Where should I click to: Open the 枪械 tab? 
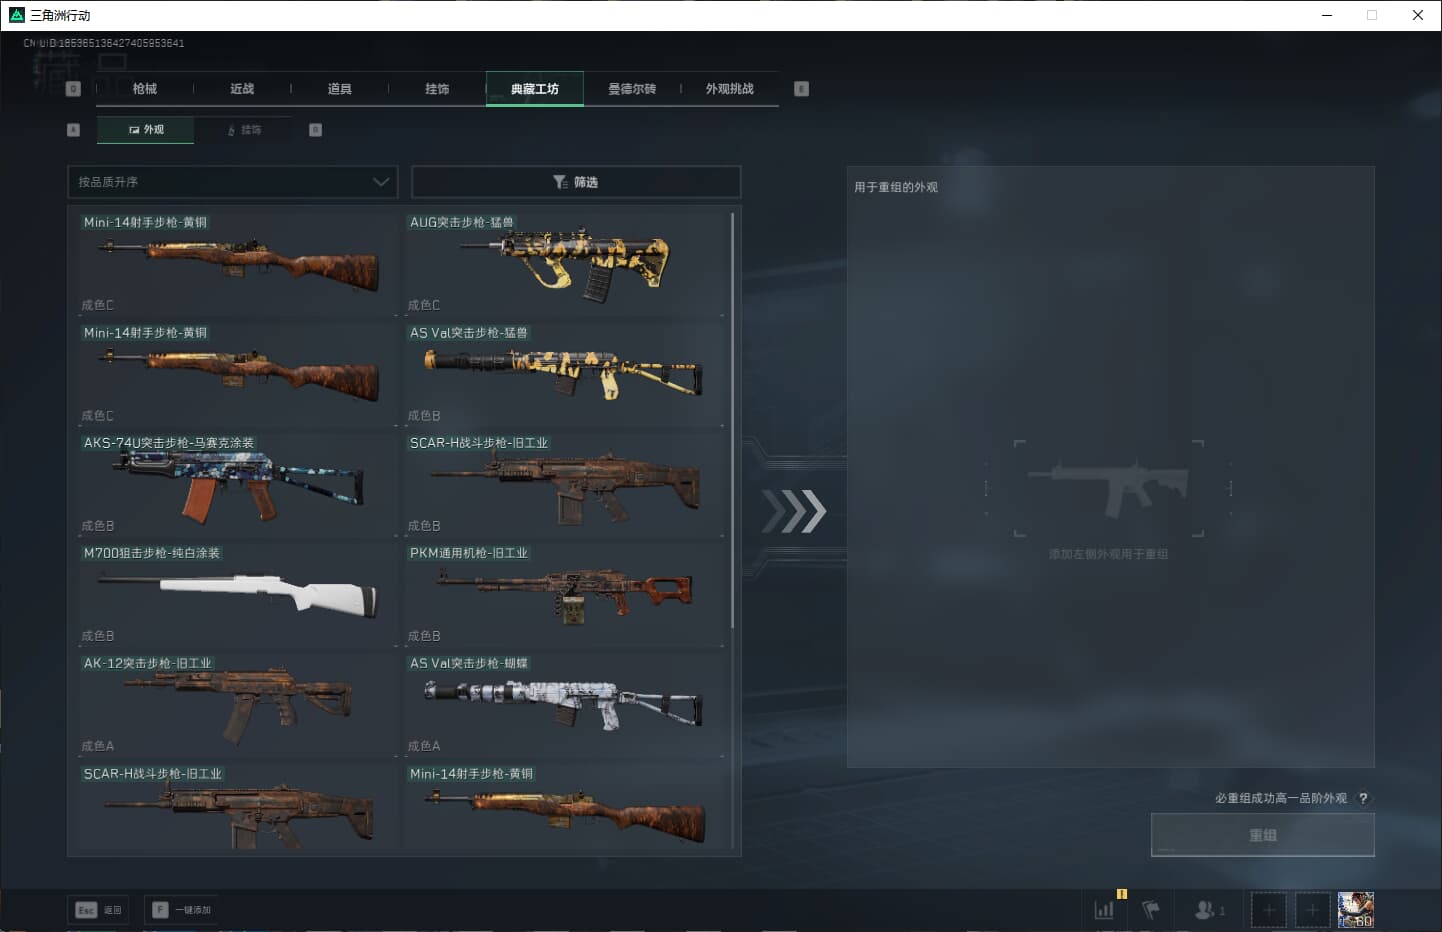[x=145, y=89]
